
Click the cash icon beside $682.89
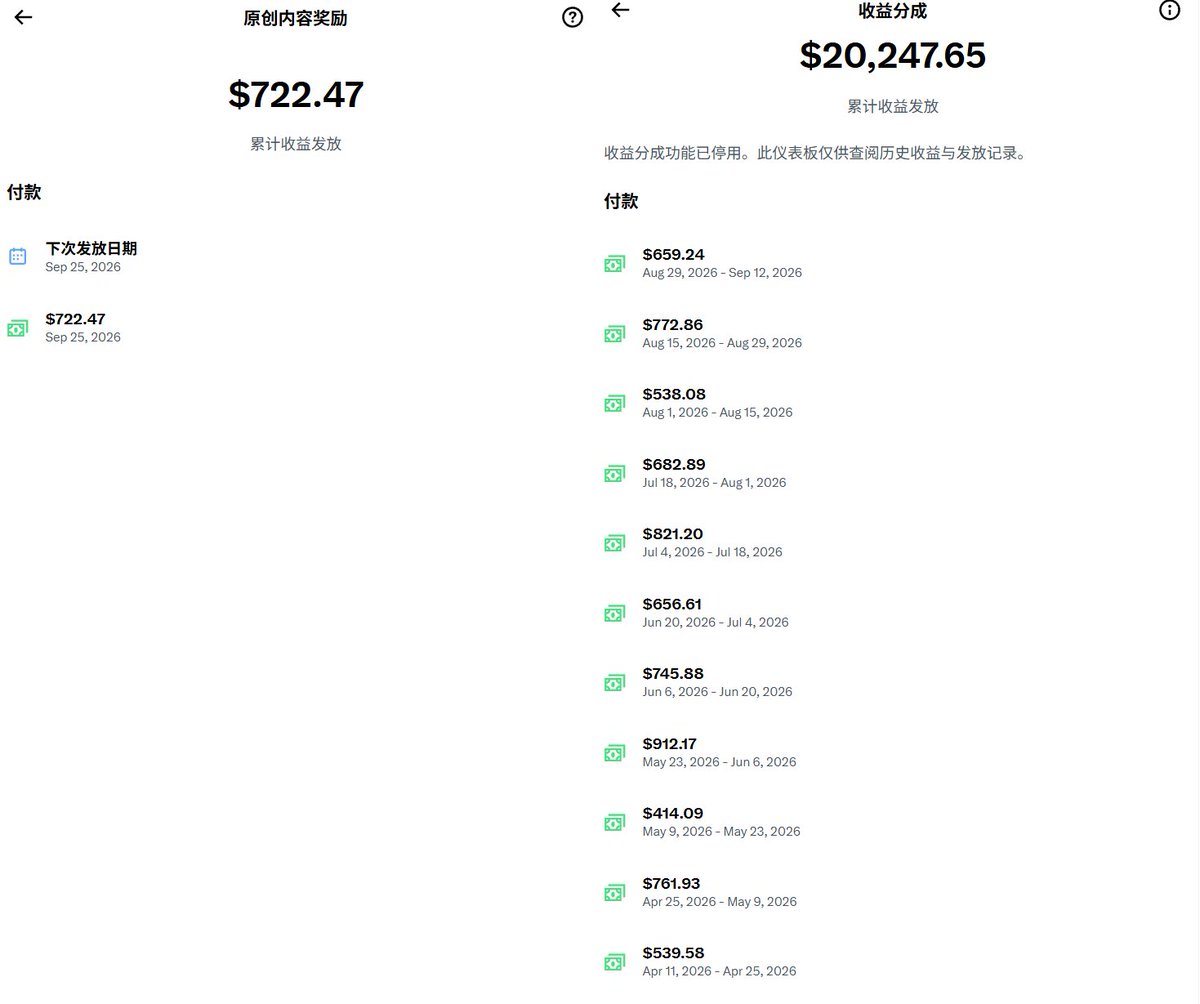(614, 473)
